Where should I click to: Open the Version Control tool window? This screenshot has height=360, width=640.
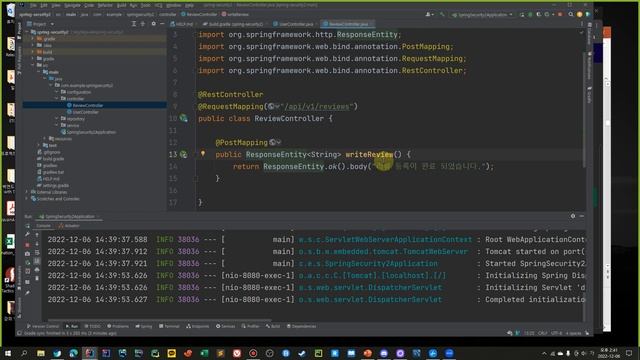tap(43, 326)
